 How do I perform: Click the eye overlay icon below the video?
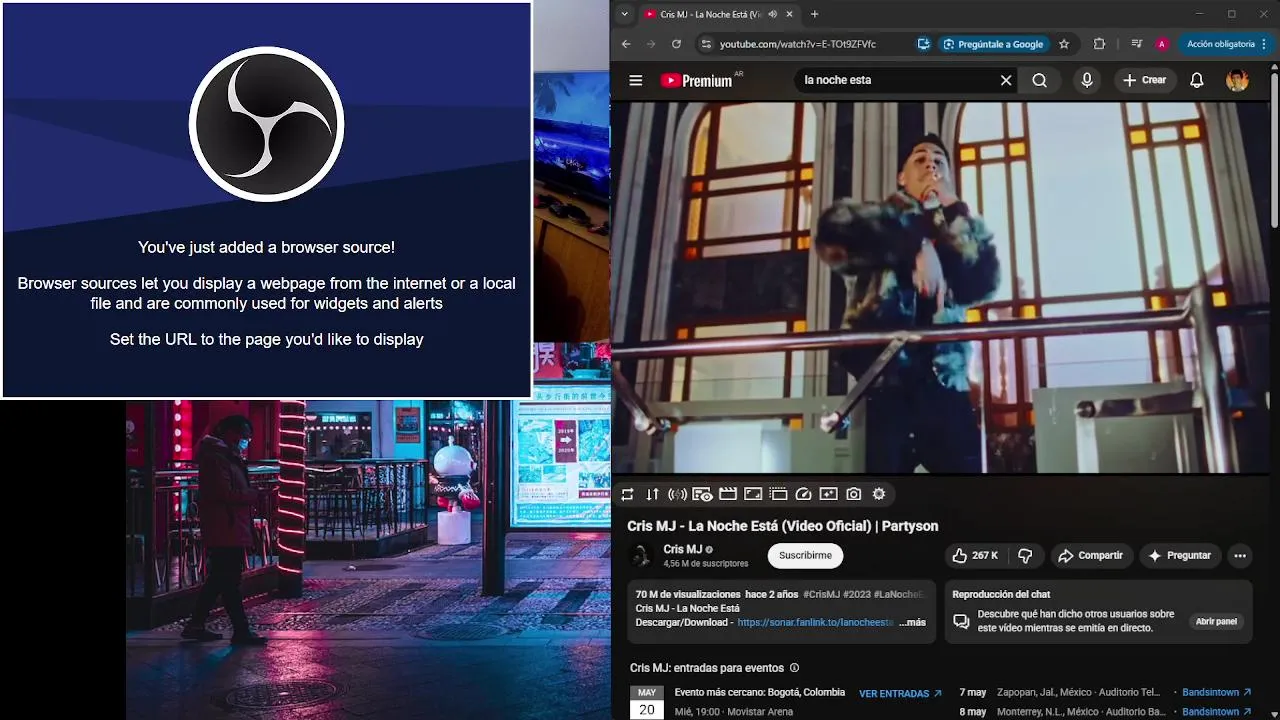pos(702,494)
